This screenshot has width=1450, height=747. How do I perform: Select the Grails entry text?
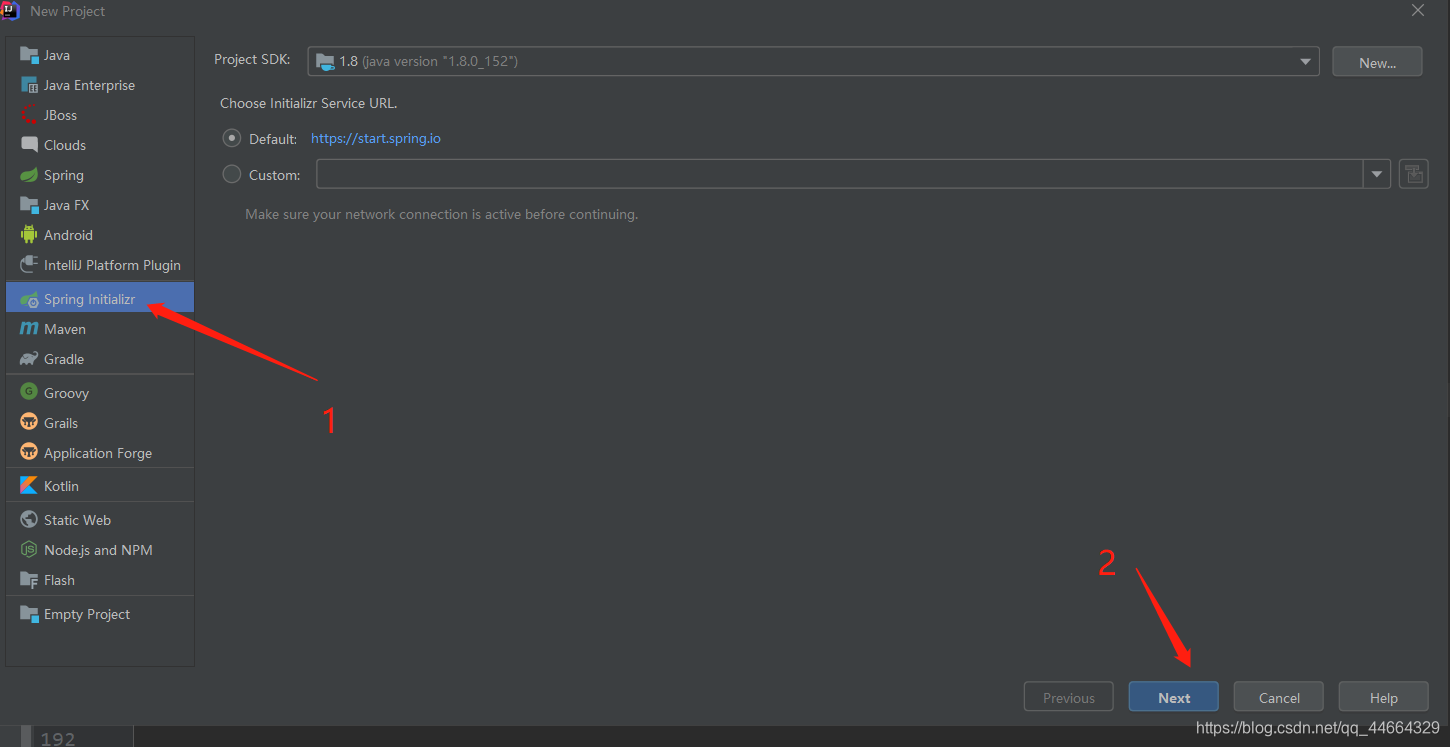click(x=61, y=423)
